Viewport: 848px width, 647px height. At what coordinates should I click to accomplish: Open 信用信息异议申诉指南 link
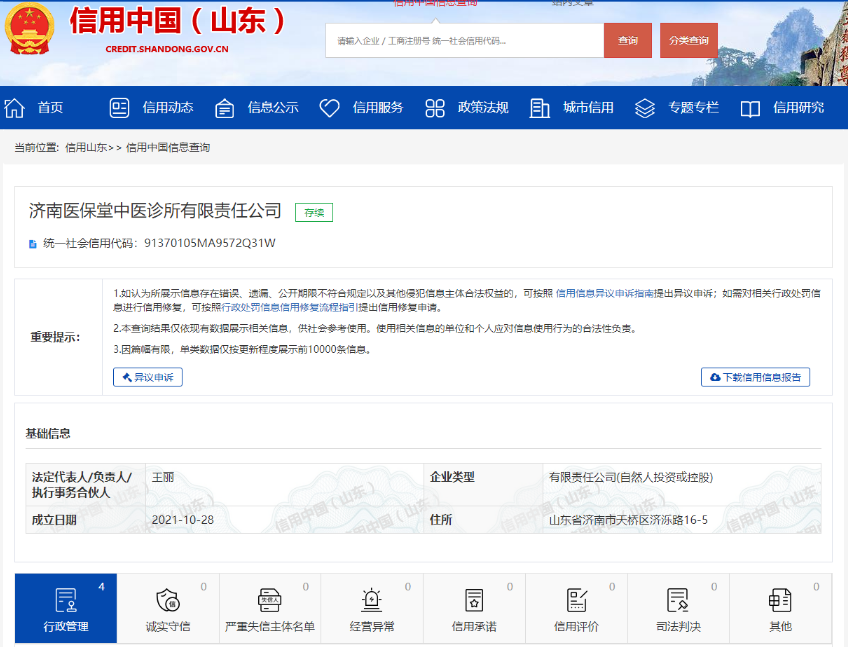(x=605, y=293)
